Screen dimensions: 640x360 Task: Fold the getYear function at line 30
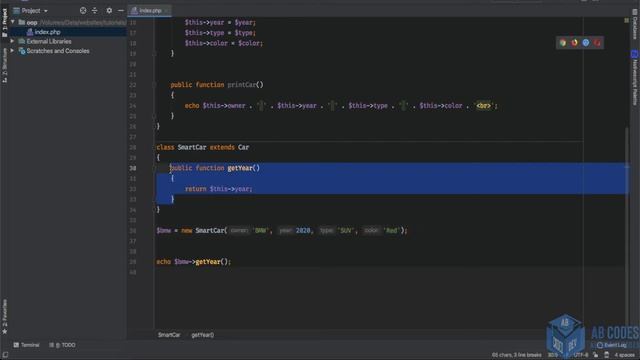coord(154,168)
